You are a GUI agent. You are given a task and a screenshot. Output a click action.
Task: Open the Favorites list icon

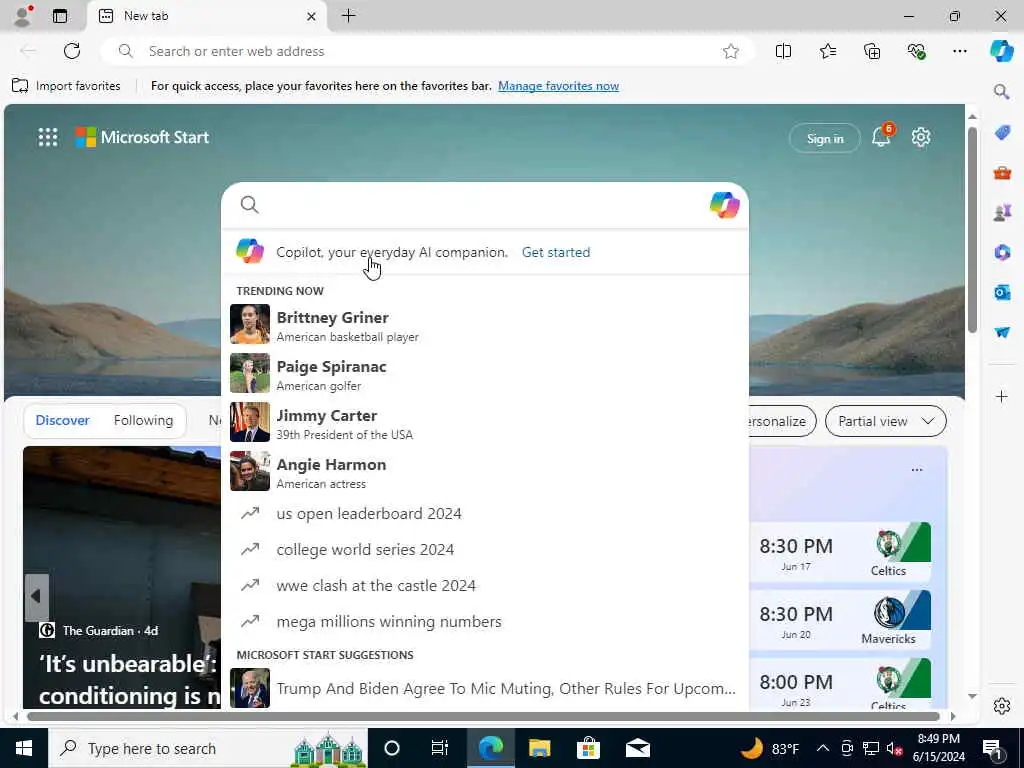[x=827, y=51]
